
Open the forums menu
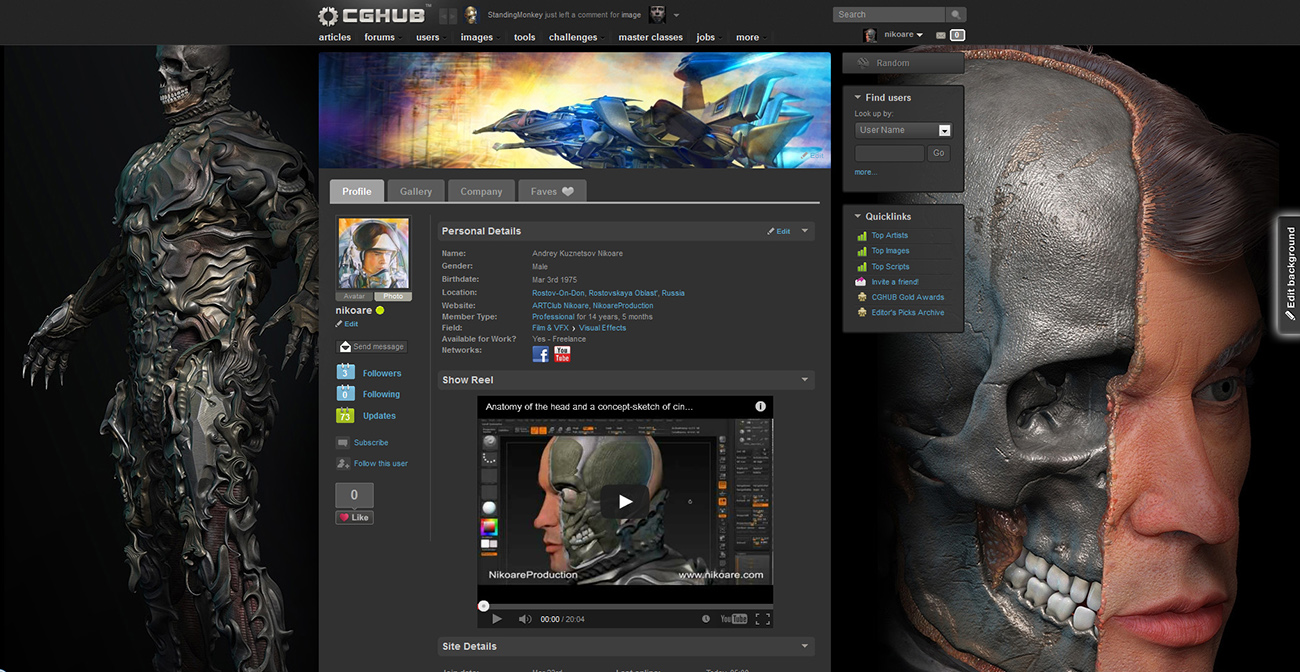pos(380,37)
